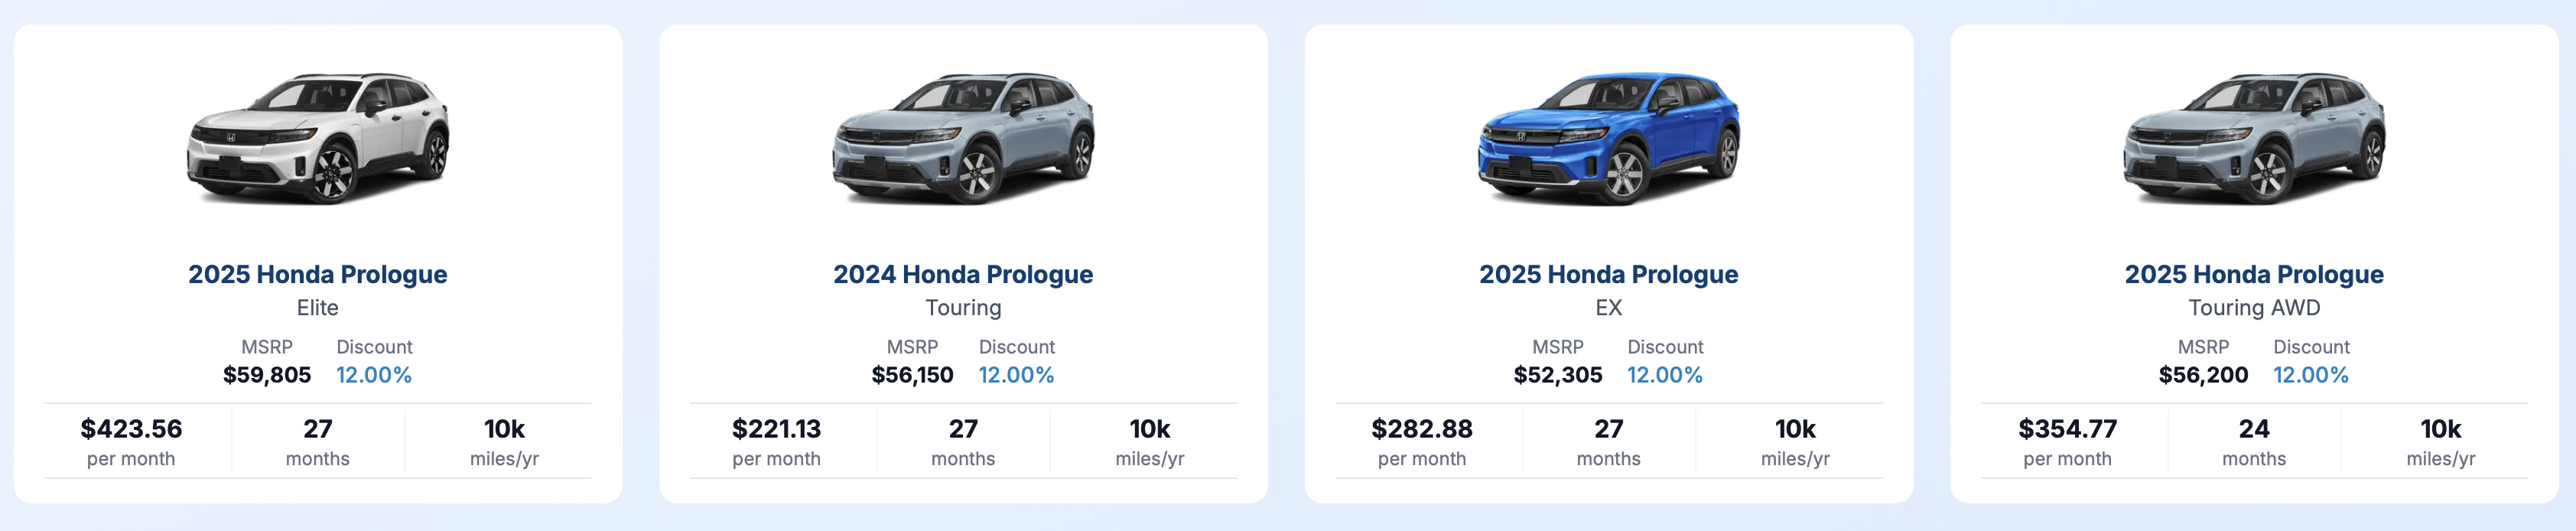Open the 2024 Honda Prologue title link

pyautogui.click(x=963, y=274)
